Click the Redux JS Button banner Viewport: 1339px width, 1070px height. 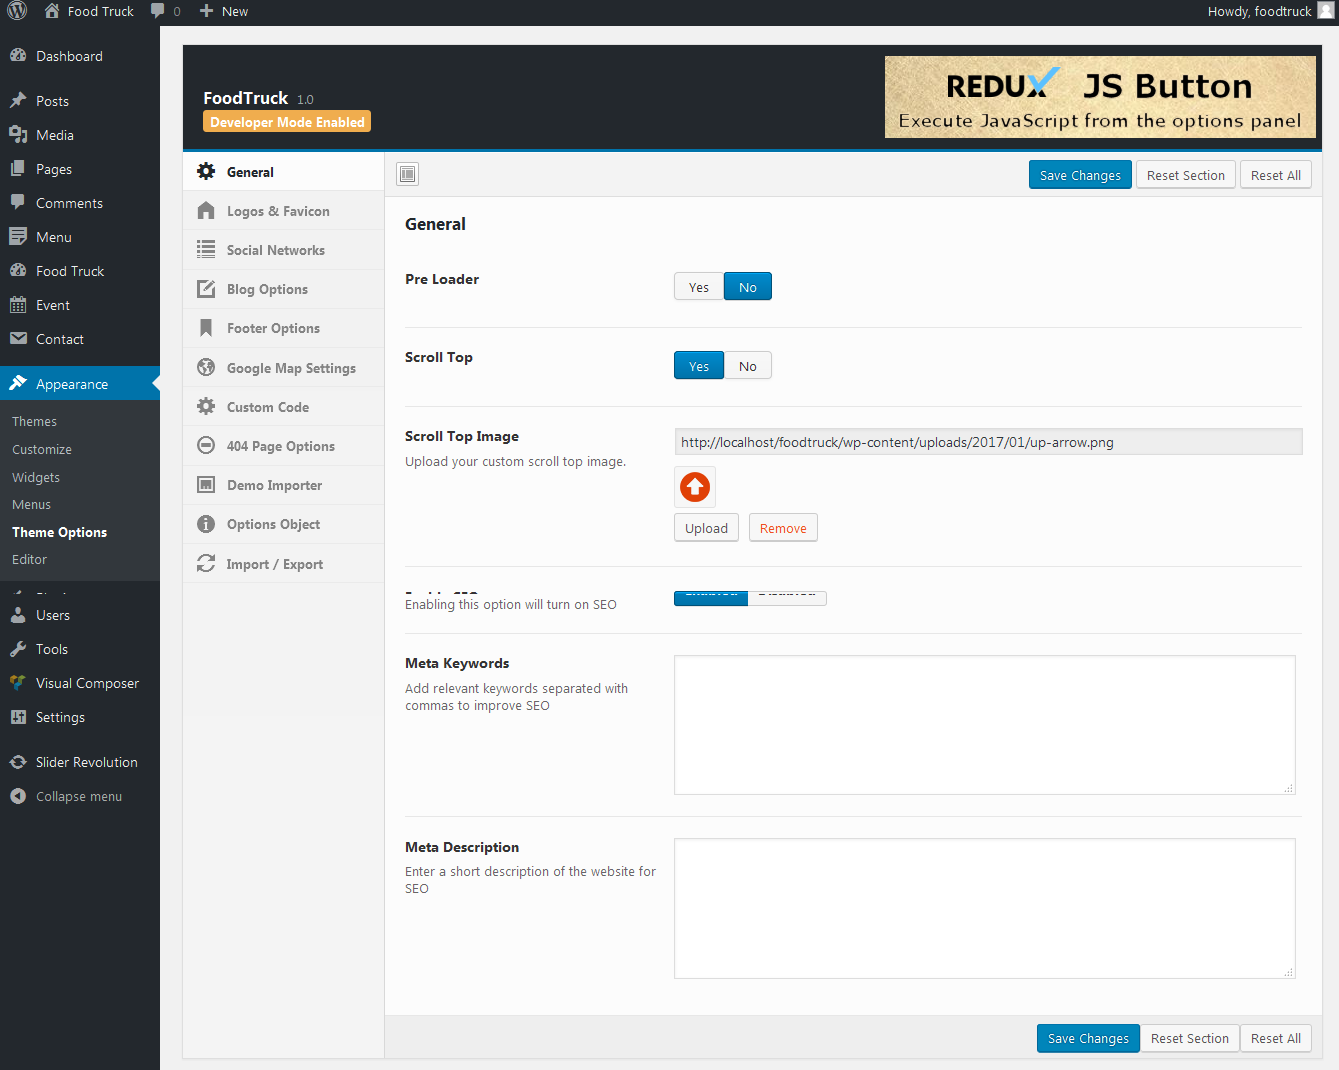pos(1100,97)
